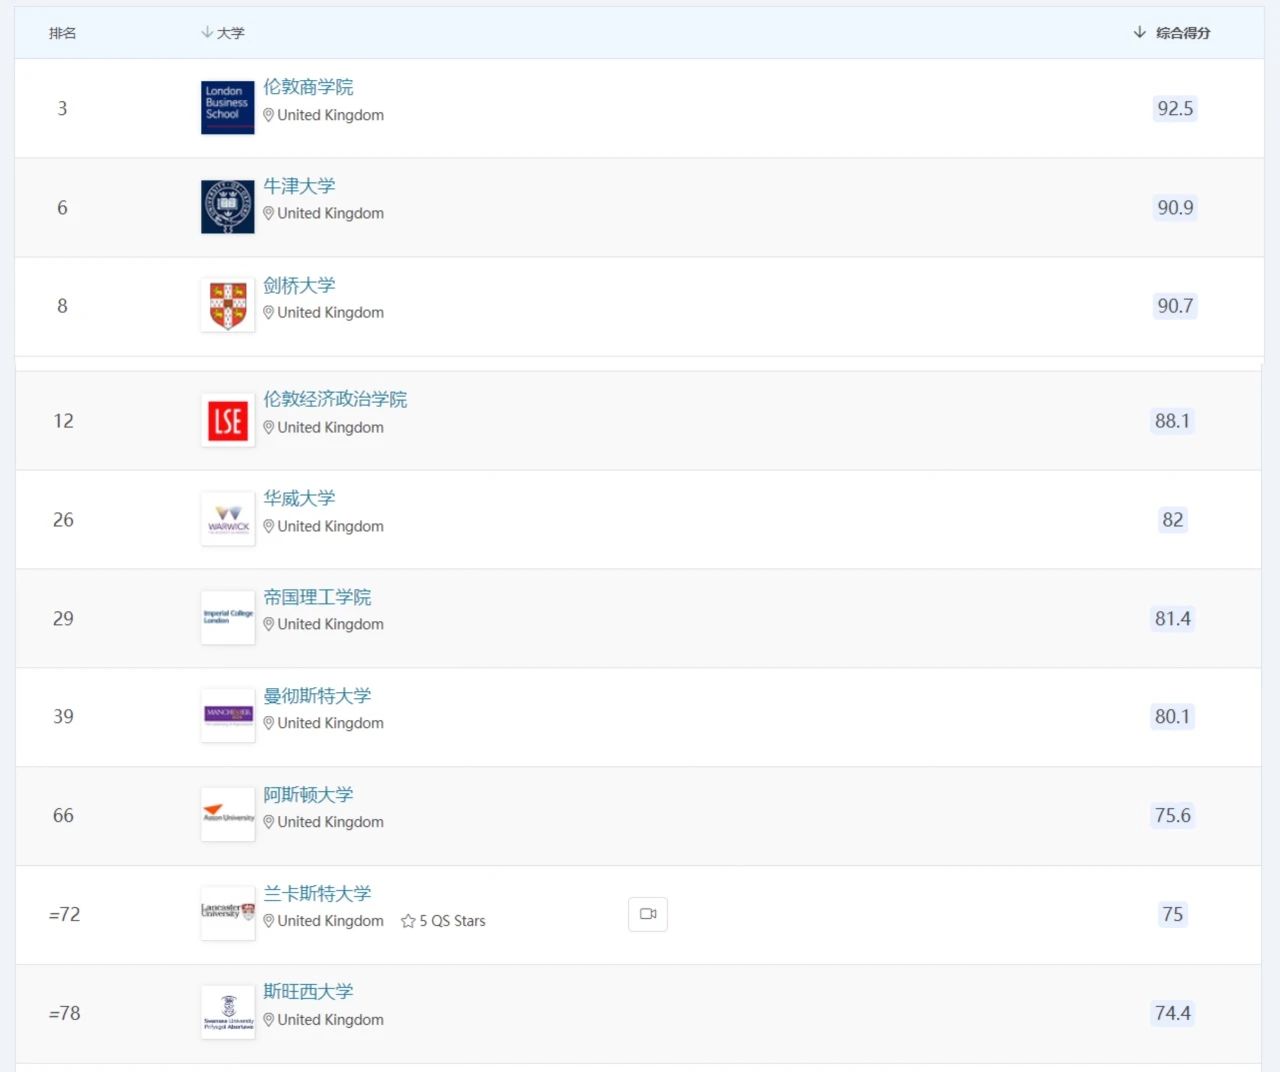Click location pin icon under 帝国理工学院
Viewport: 1280px width, 1072px height.
269,624
